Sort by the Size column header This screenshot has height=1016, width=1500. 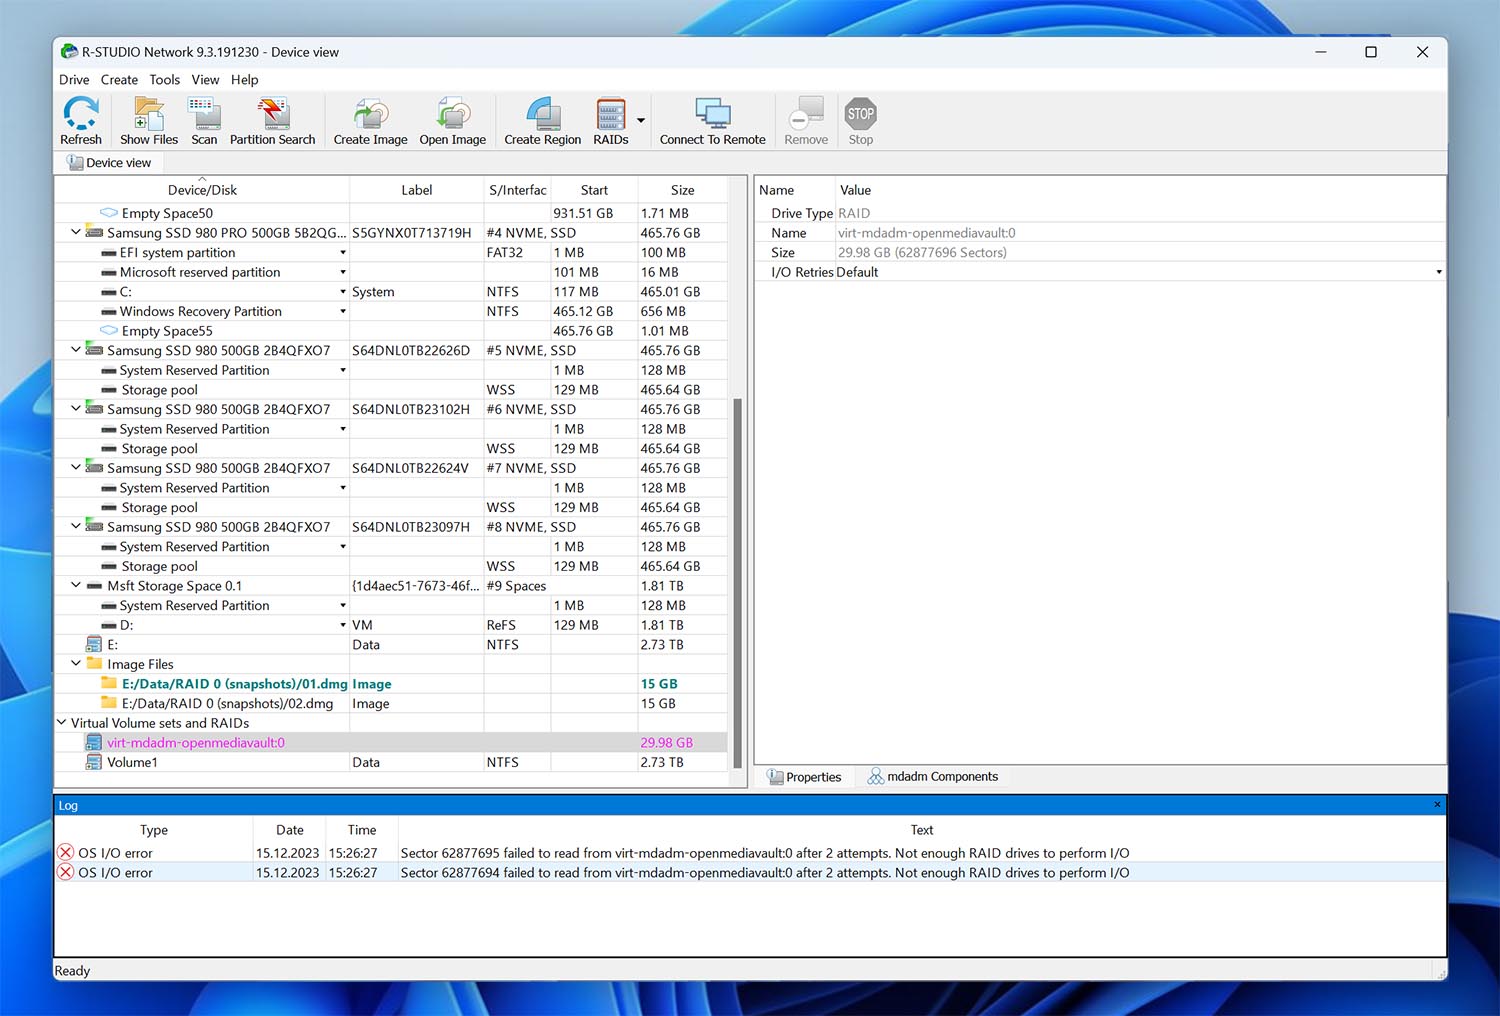pyautogui.click(x=683, y=190)
